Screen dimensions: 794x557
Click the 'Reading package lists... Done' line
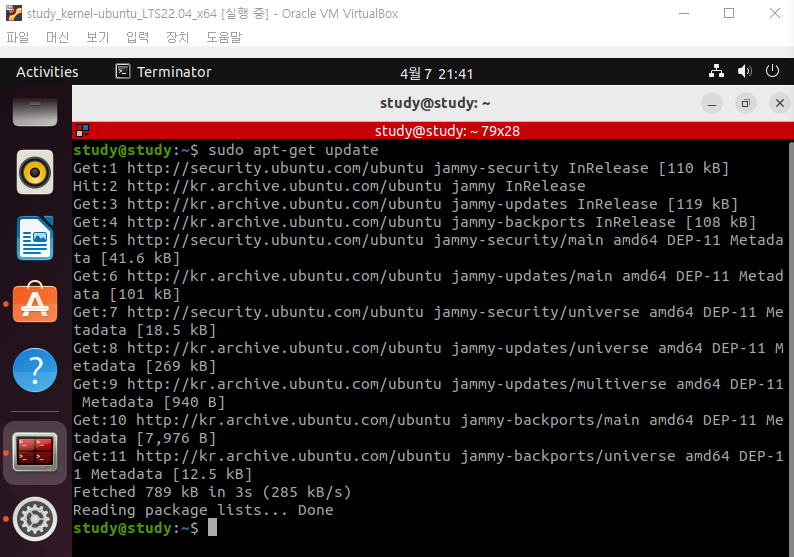(x=203, y=510)
